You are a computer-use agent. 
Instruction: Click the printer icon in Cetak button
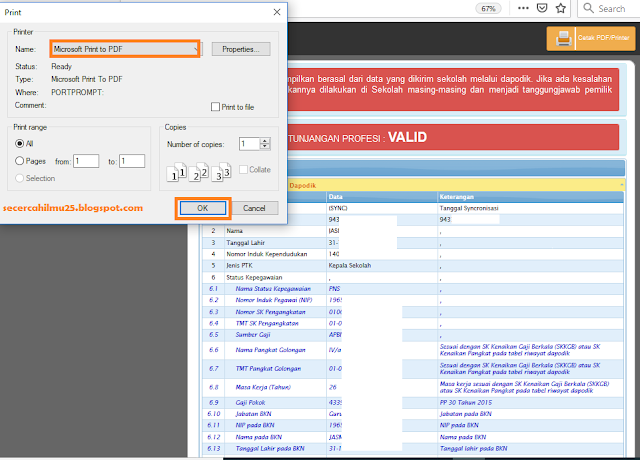pyautogui.click(x=563, y=39)
